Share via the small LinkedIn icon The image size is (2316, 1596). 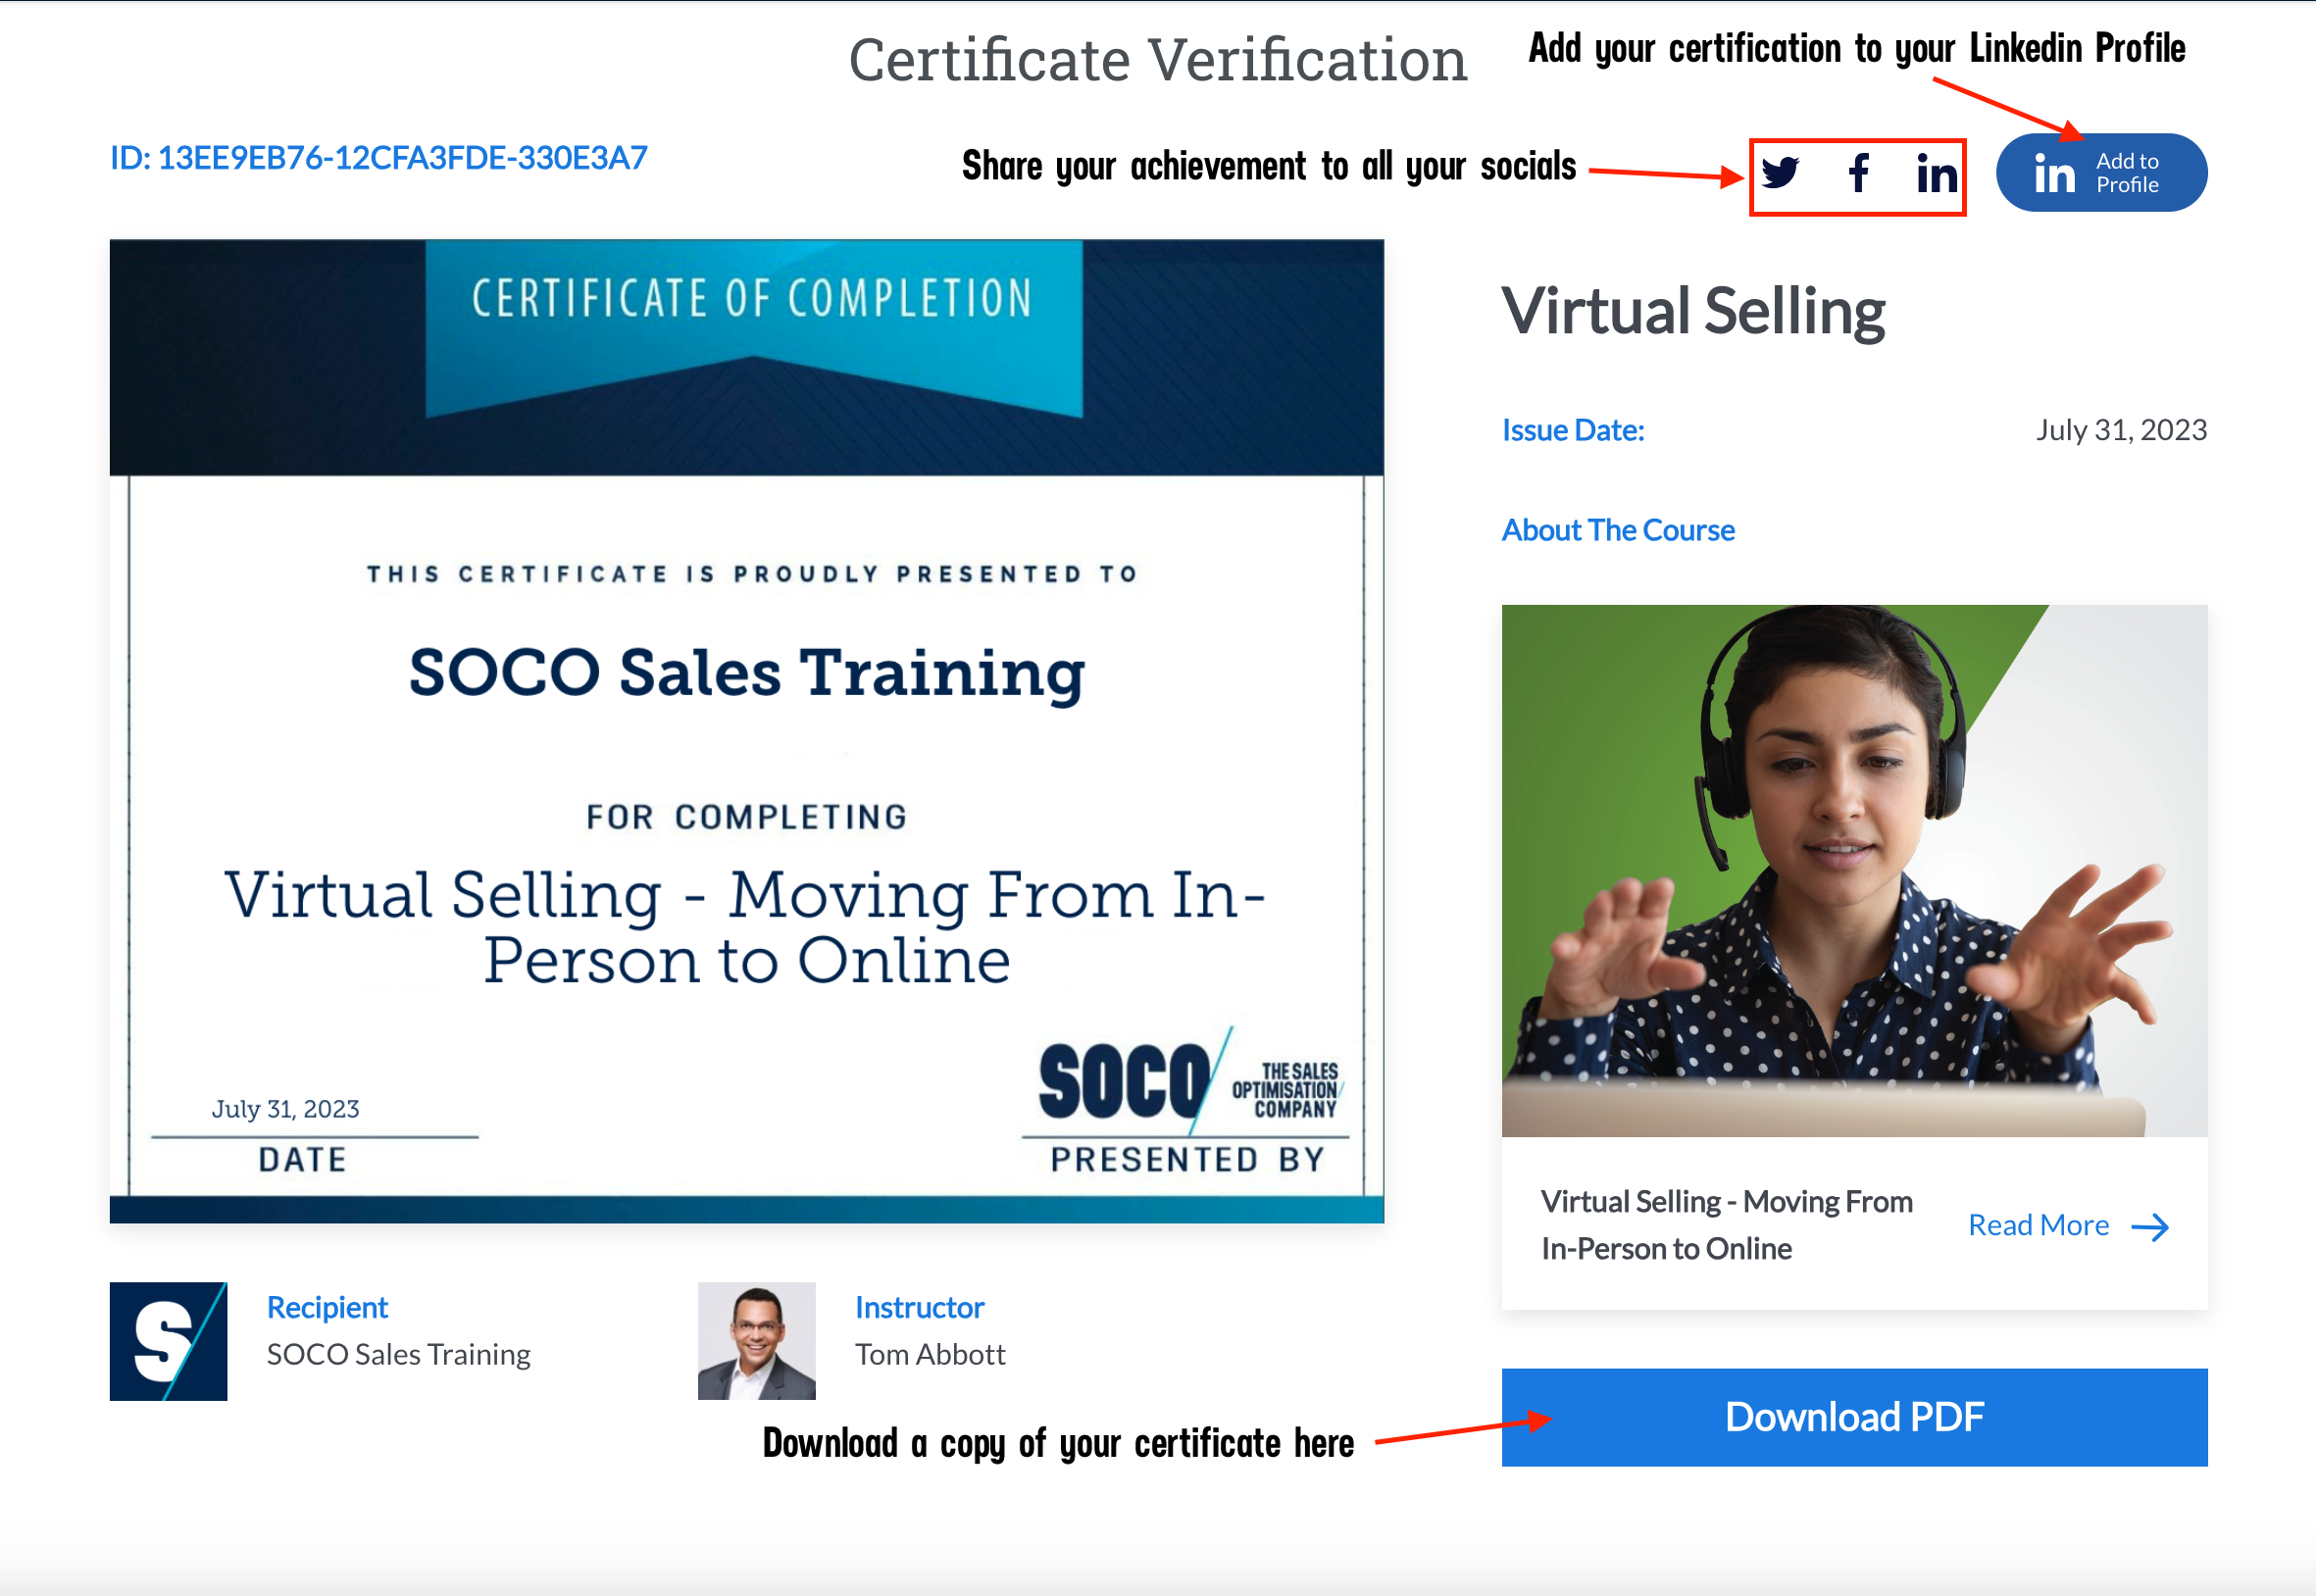point(1936,175)
